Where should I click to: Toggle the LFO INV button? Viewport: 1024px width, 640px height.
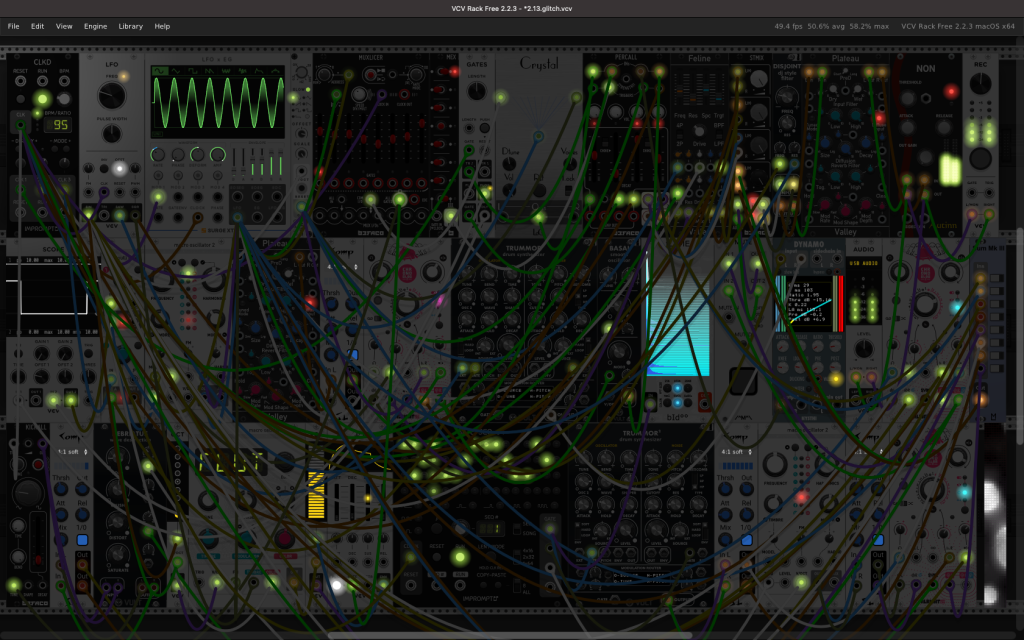104,168
